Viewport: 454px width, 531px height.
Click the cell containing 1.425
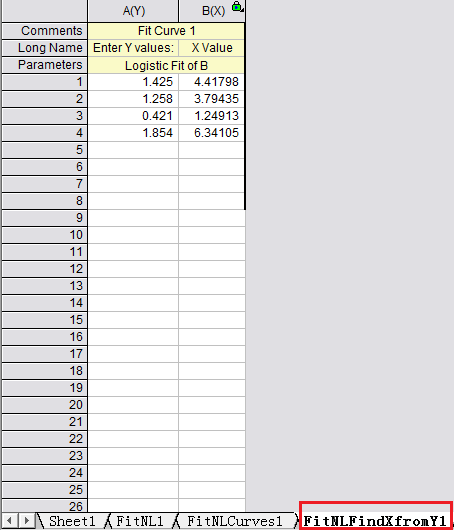click(133, 82)
